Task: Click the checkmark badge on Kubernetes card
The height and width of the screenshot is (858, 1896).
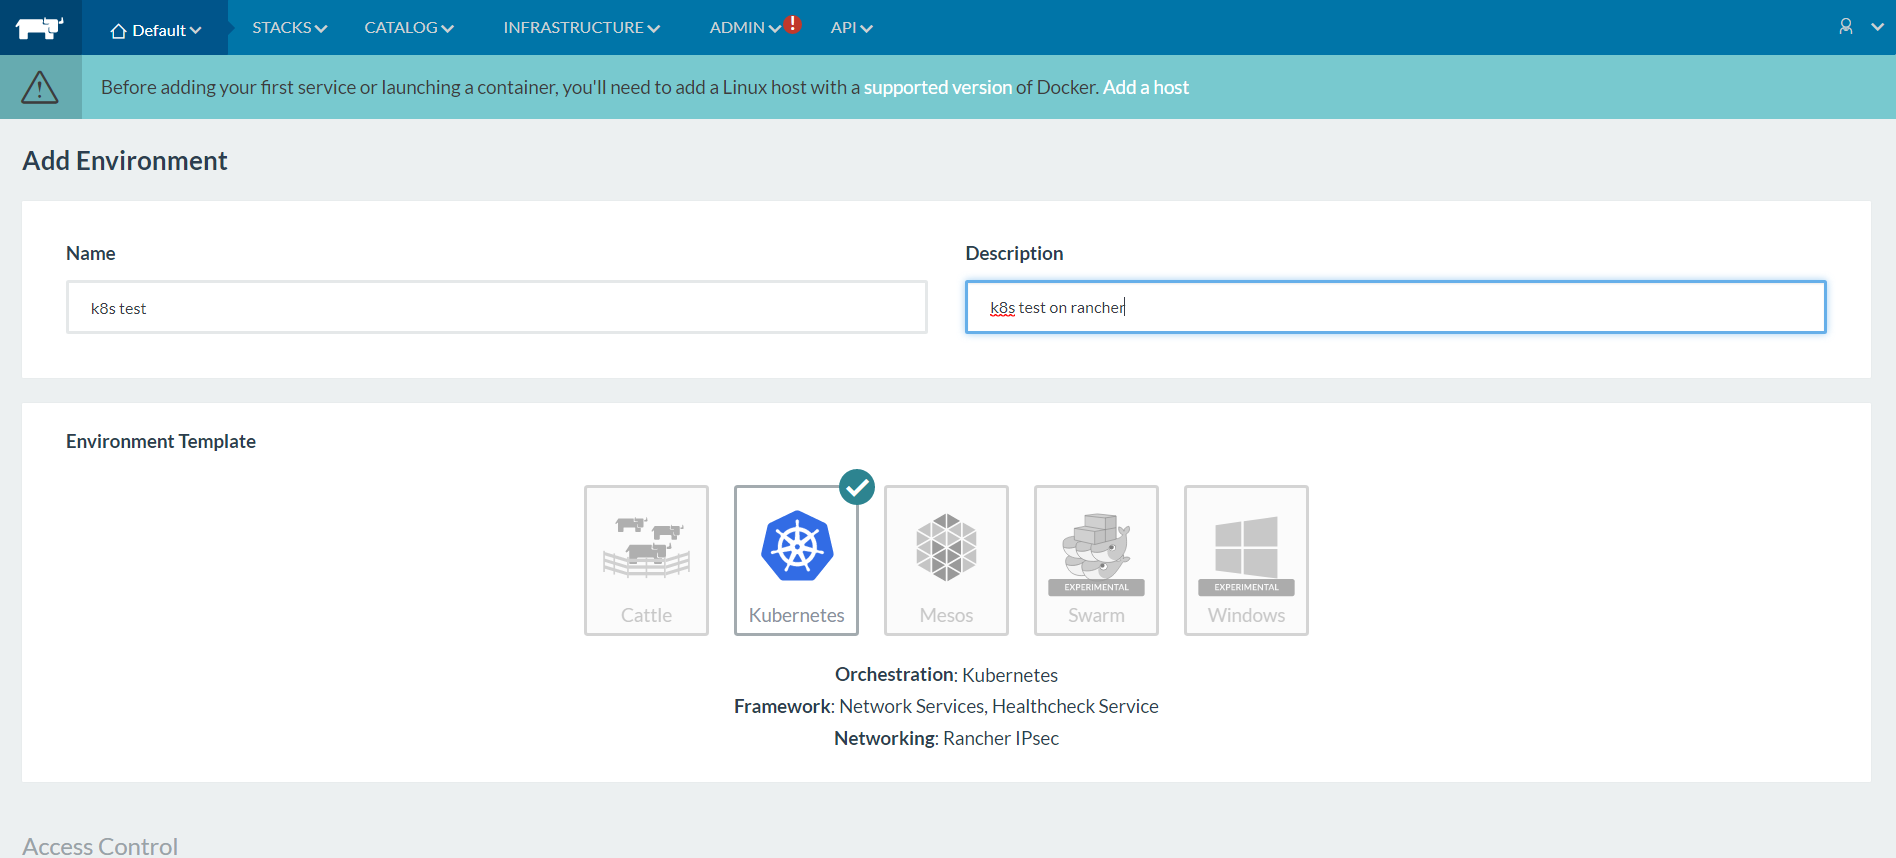Action: pyautogui.click(x=857, y=487)
